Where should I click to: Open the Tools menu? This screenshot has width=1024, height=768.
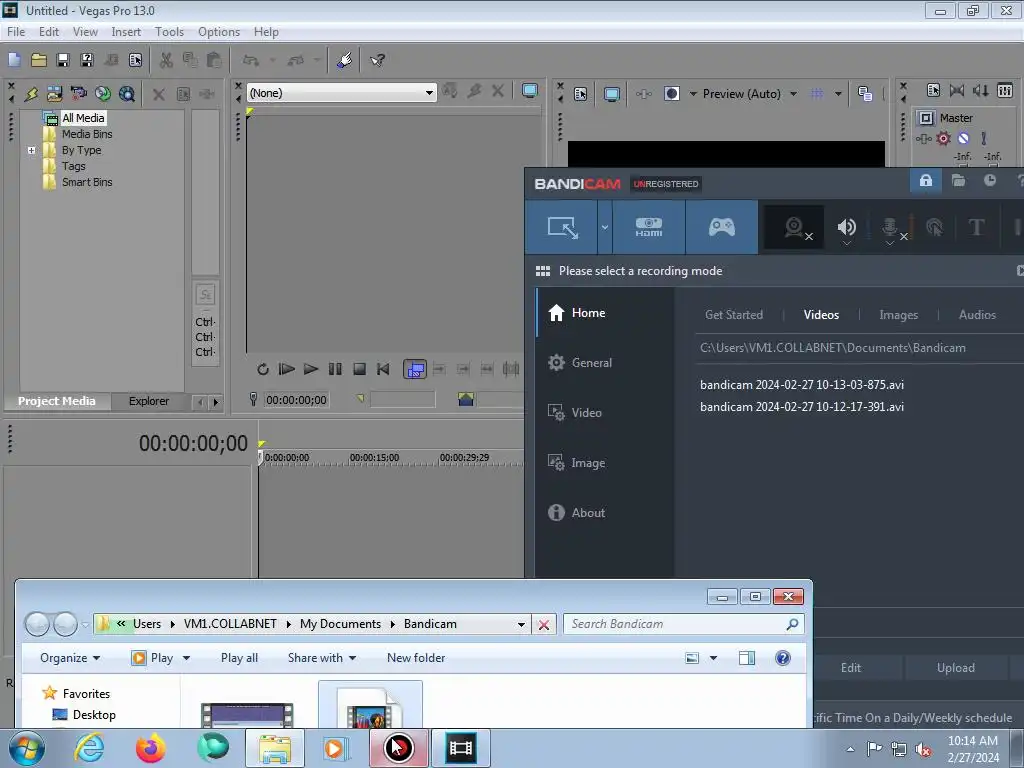coord(169,32)
